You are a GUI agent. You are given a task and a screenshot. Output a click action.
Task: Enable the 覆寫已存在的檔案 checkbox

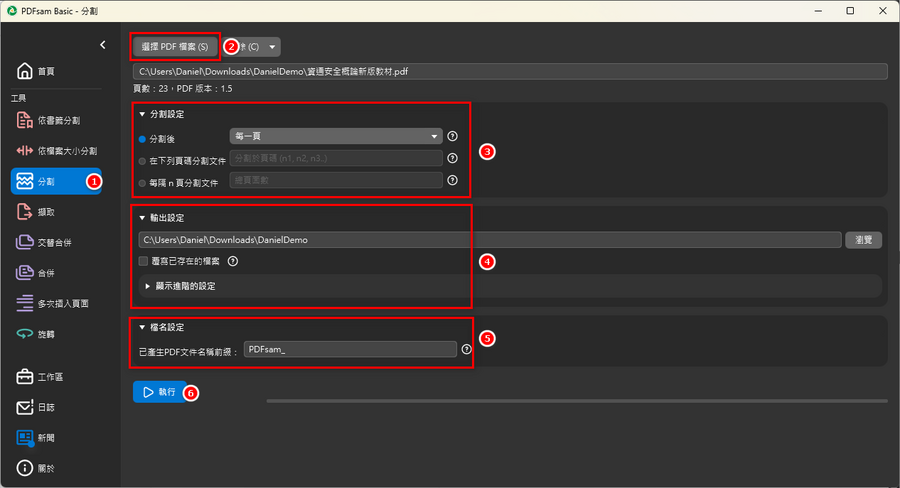coord(143,261)
